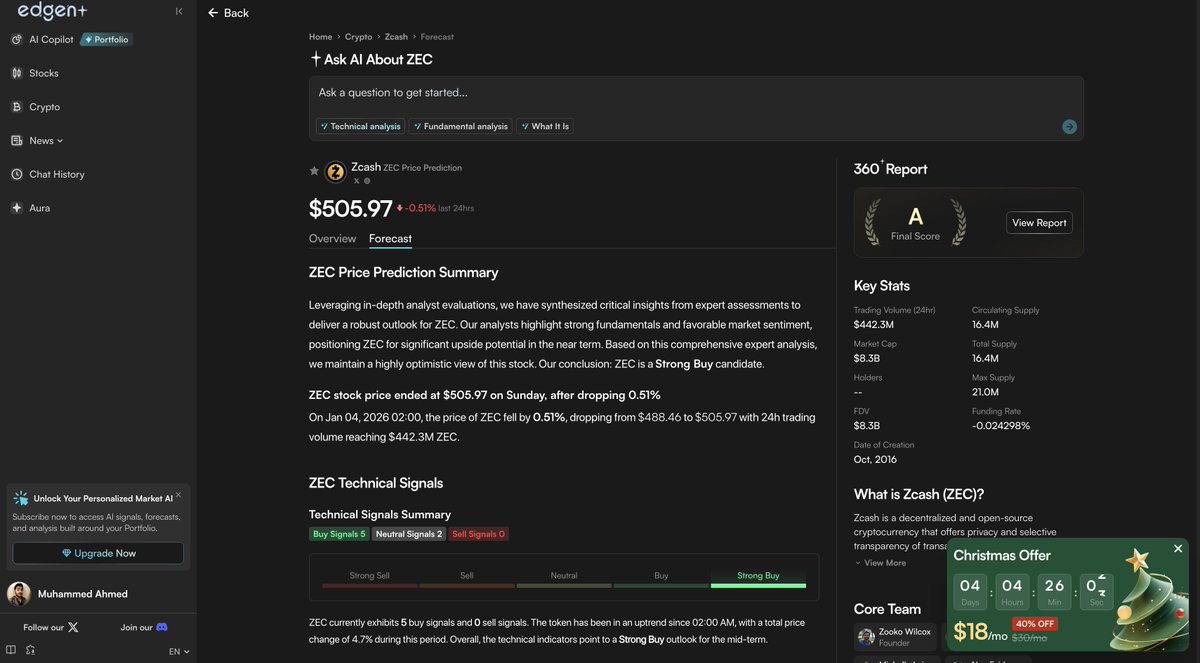The image size is (1200, 663).
Task: Click the View Report button
Action: [x=1039, y=222]
